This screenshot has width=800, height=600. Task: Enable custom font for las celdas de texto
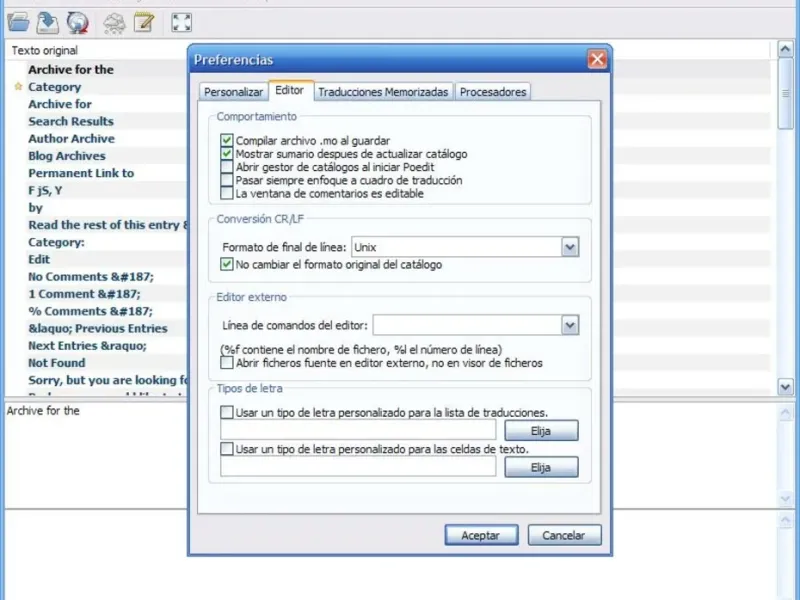point(227,449)
